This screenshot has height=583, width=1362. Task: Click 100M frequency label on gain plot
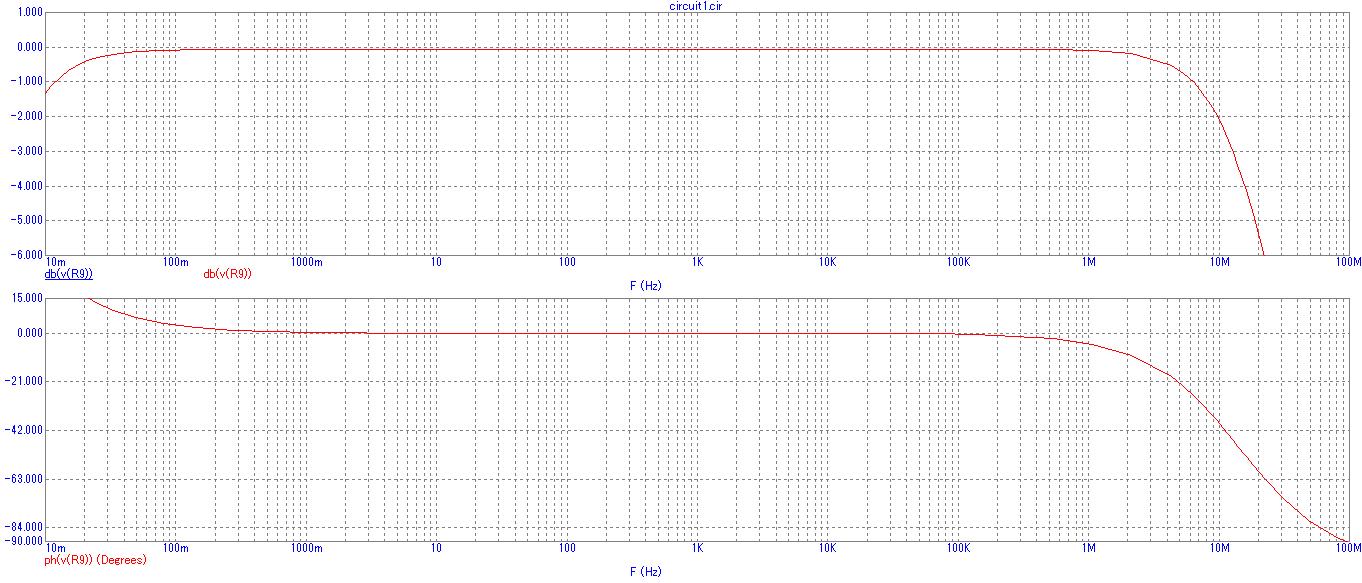coord(1349,262)
